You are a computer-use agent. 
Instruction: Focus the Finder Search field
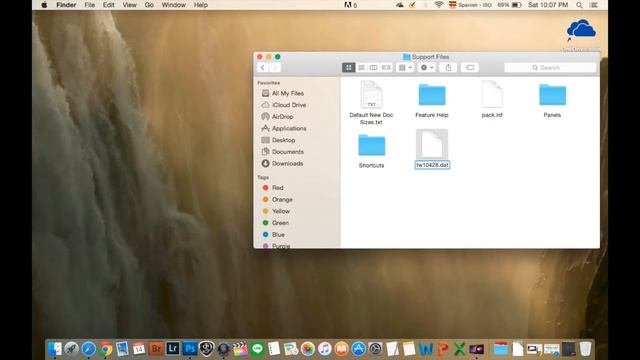coord(550,67)
